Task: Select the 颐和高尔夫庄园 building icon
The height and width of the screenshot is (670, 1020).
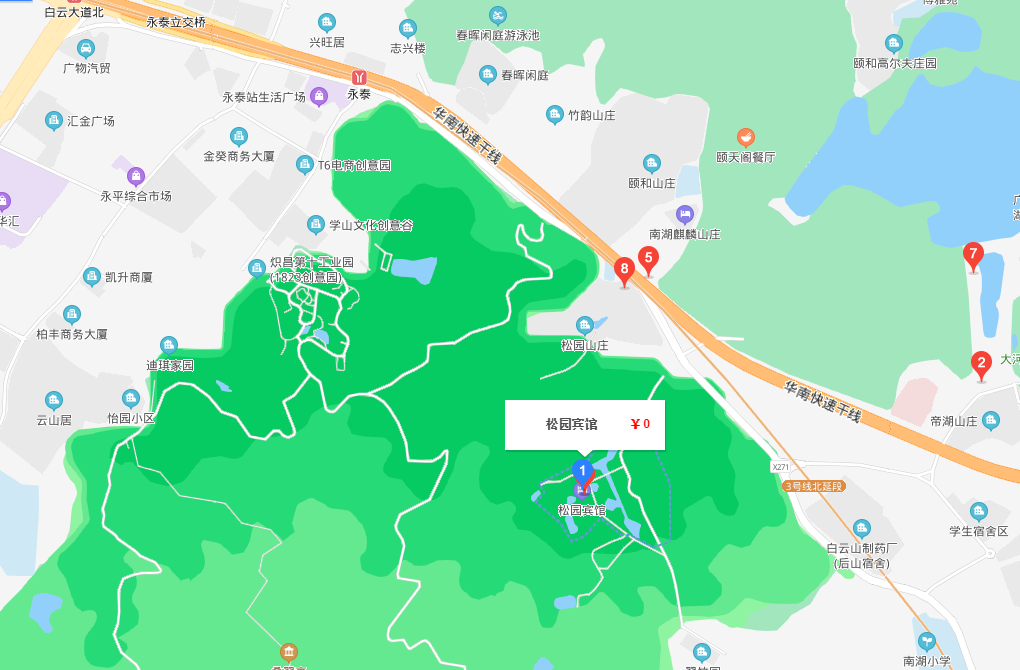Action: click(894, 44)
